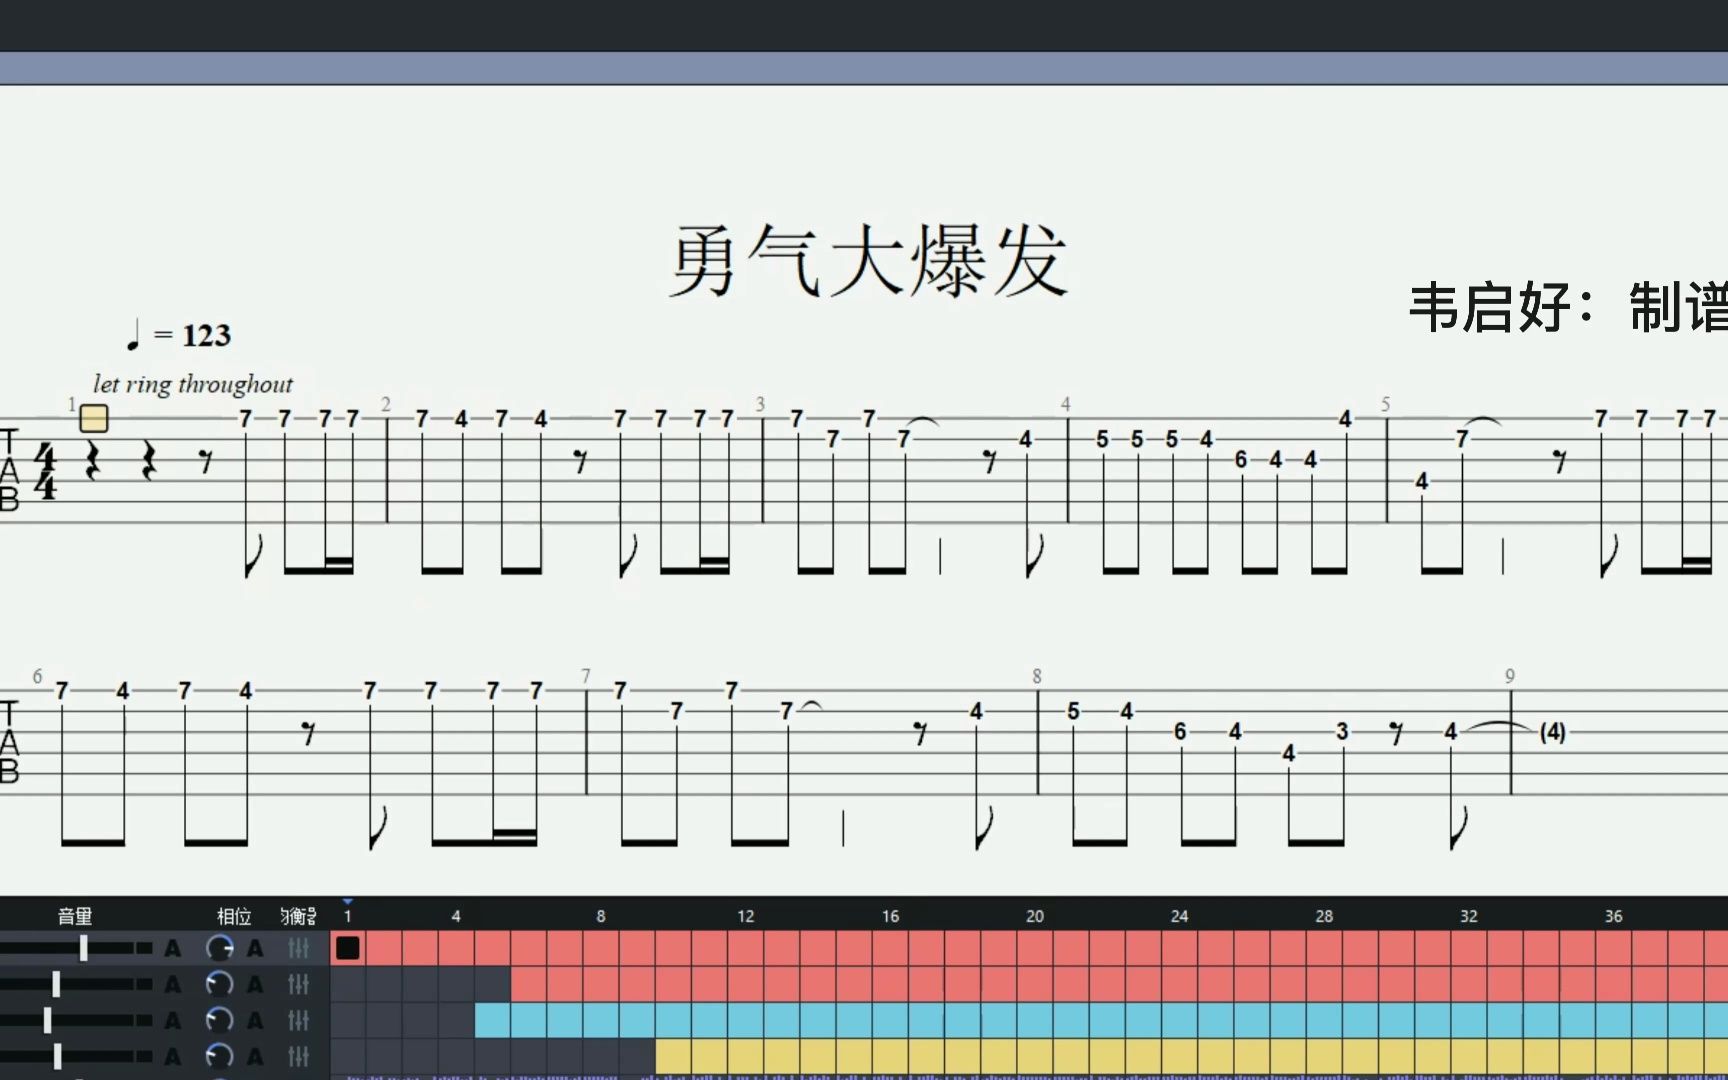The height and width of the screenshot is (1080, 1728).
Task: Click the blue playhead marker above bar 1
Action: [x=348, y=902]
